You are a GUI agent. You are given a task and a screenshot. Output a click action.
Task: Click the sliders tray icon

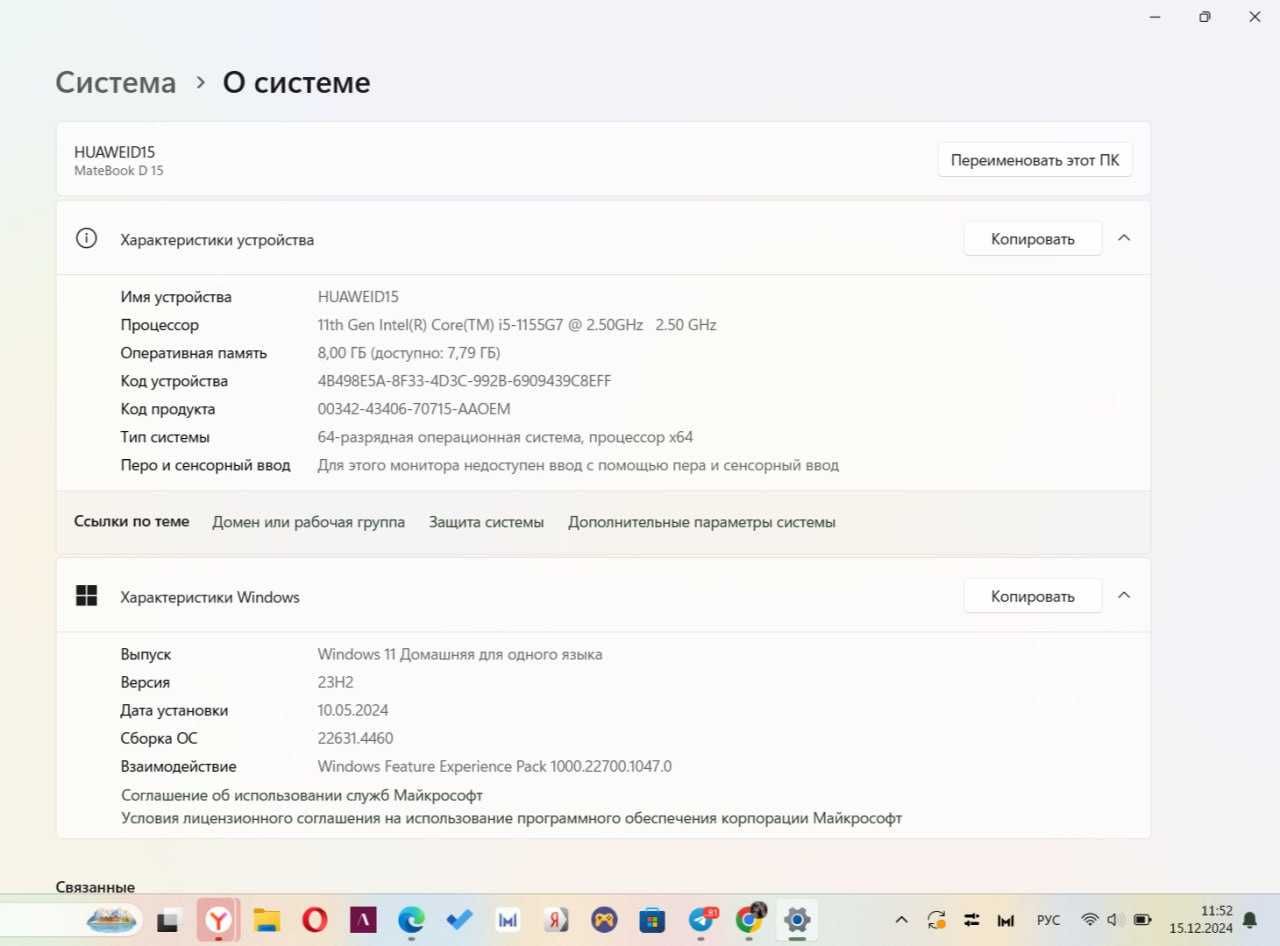pos(972,920)
